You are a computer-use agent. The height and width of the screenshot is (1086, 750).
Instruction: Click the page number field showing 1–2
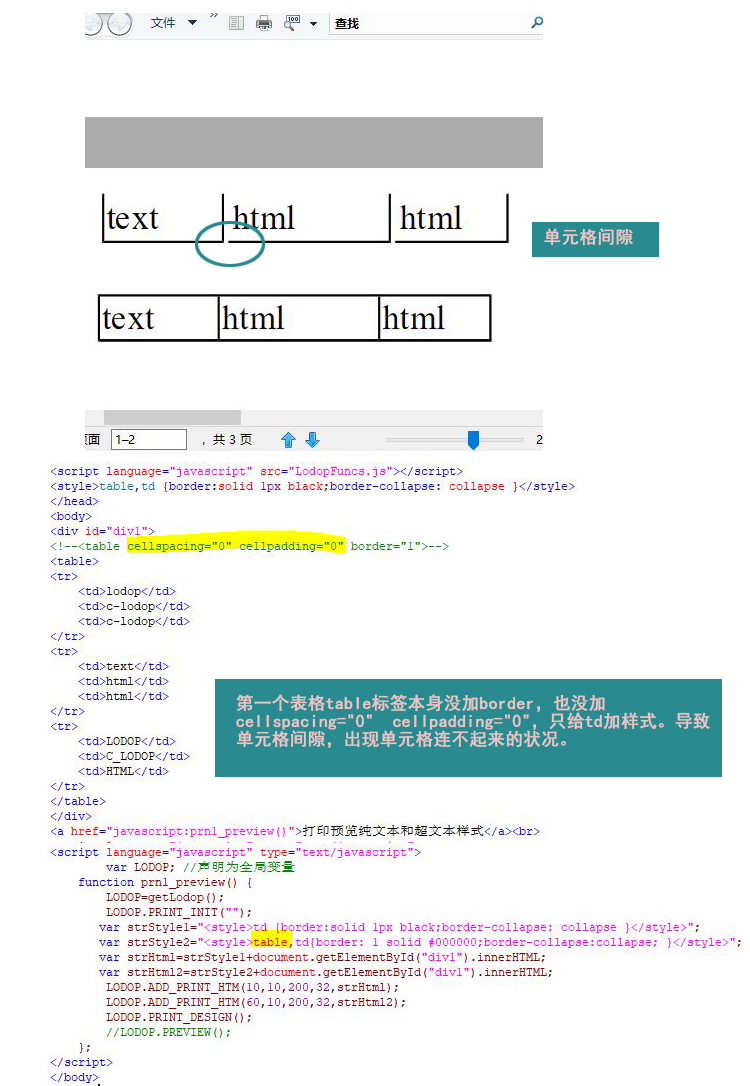149,440
